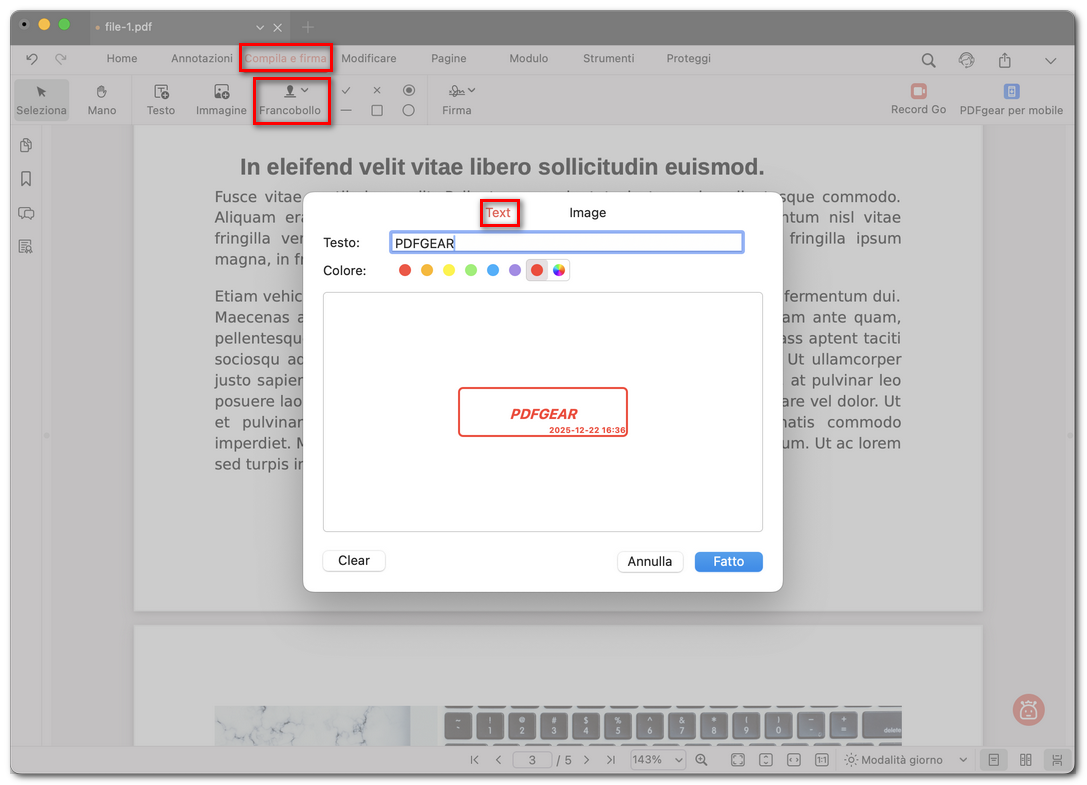The width and height of the screenshot is (1087, 785).
Task: Insert a filled radio dot symbol
Action: (x=409, y=90)
